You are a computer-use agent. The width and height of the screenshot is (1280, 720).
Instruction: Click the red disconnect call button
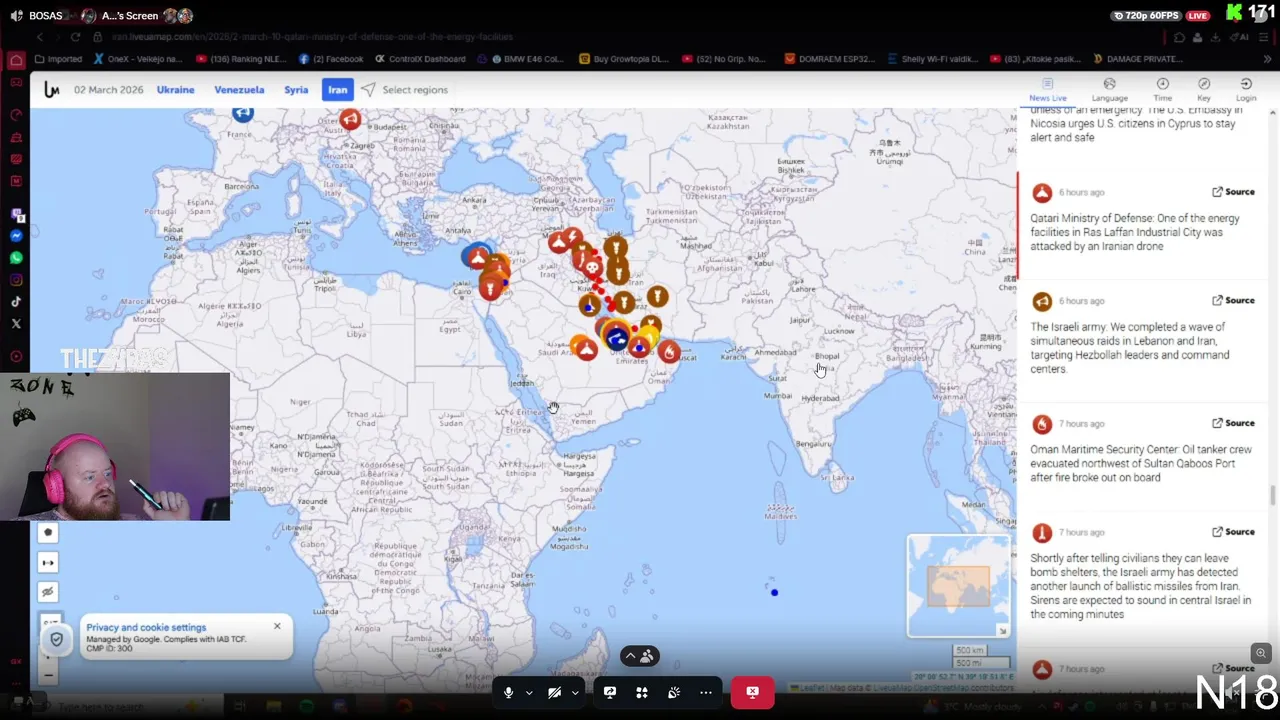click(752, 692)
